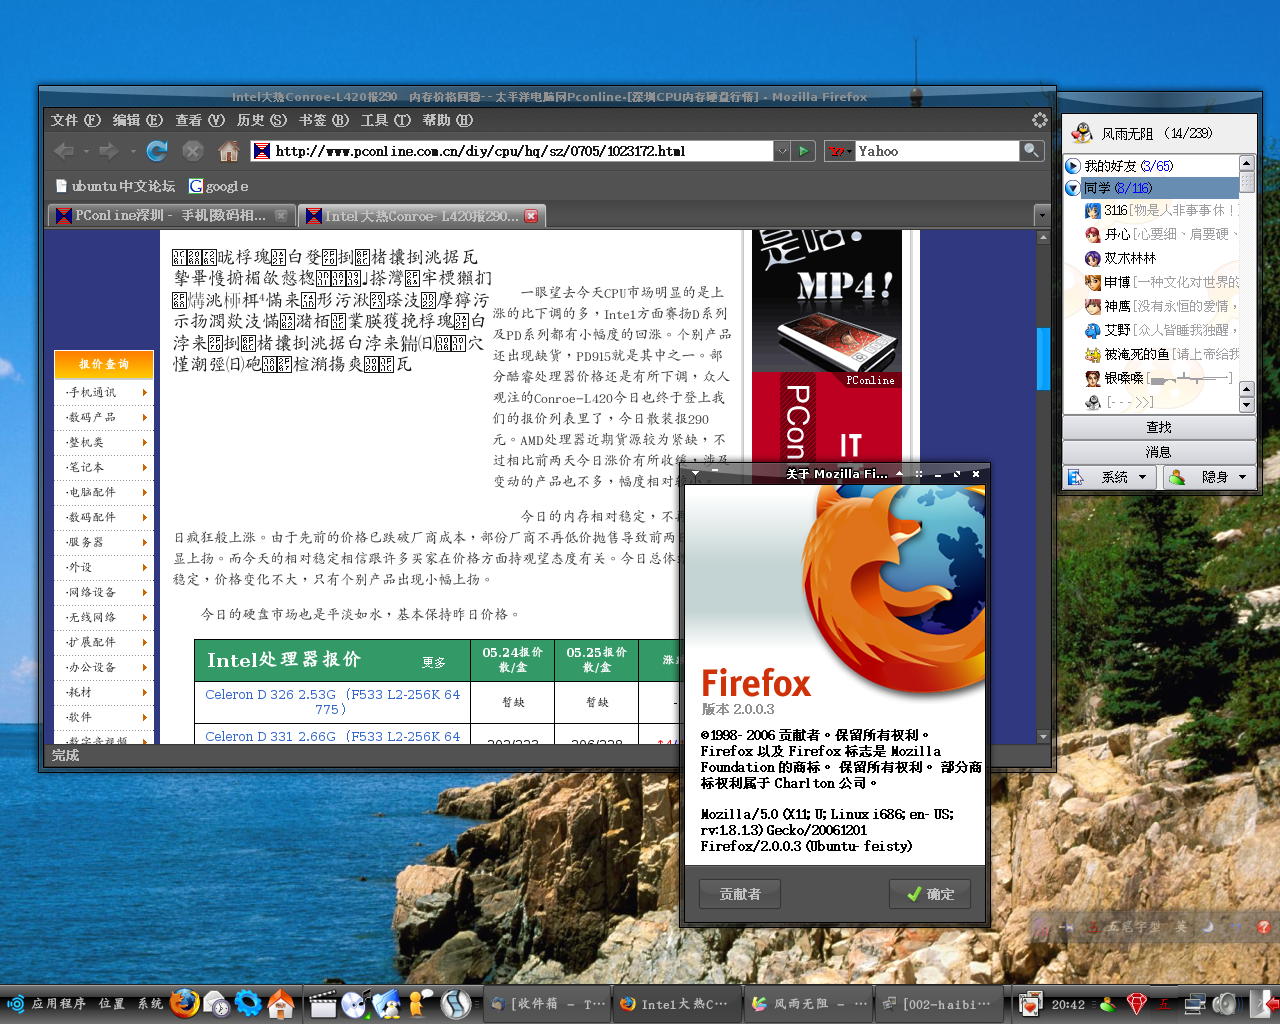Launch Evolution mail-clock icon on panel

(x=216, y=1003)
